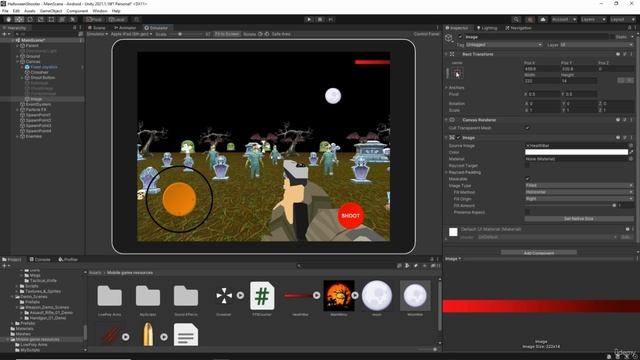Open the Image Color swatch
The image size is (640, 360).
[x=576, y=152]
